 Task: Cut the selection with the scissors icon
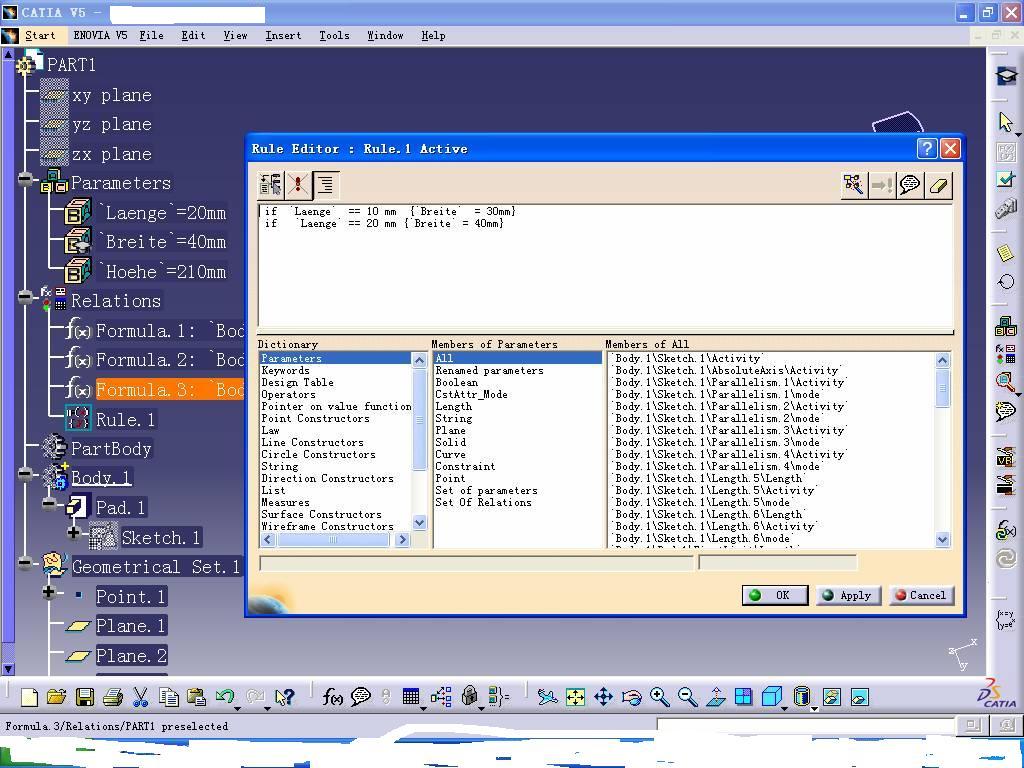(x=140, y=697)
